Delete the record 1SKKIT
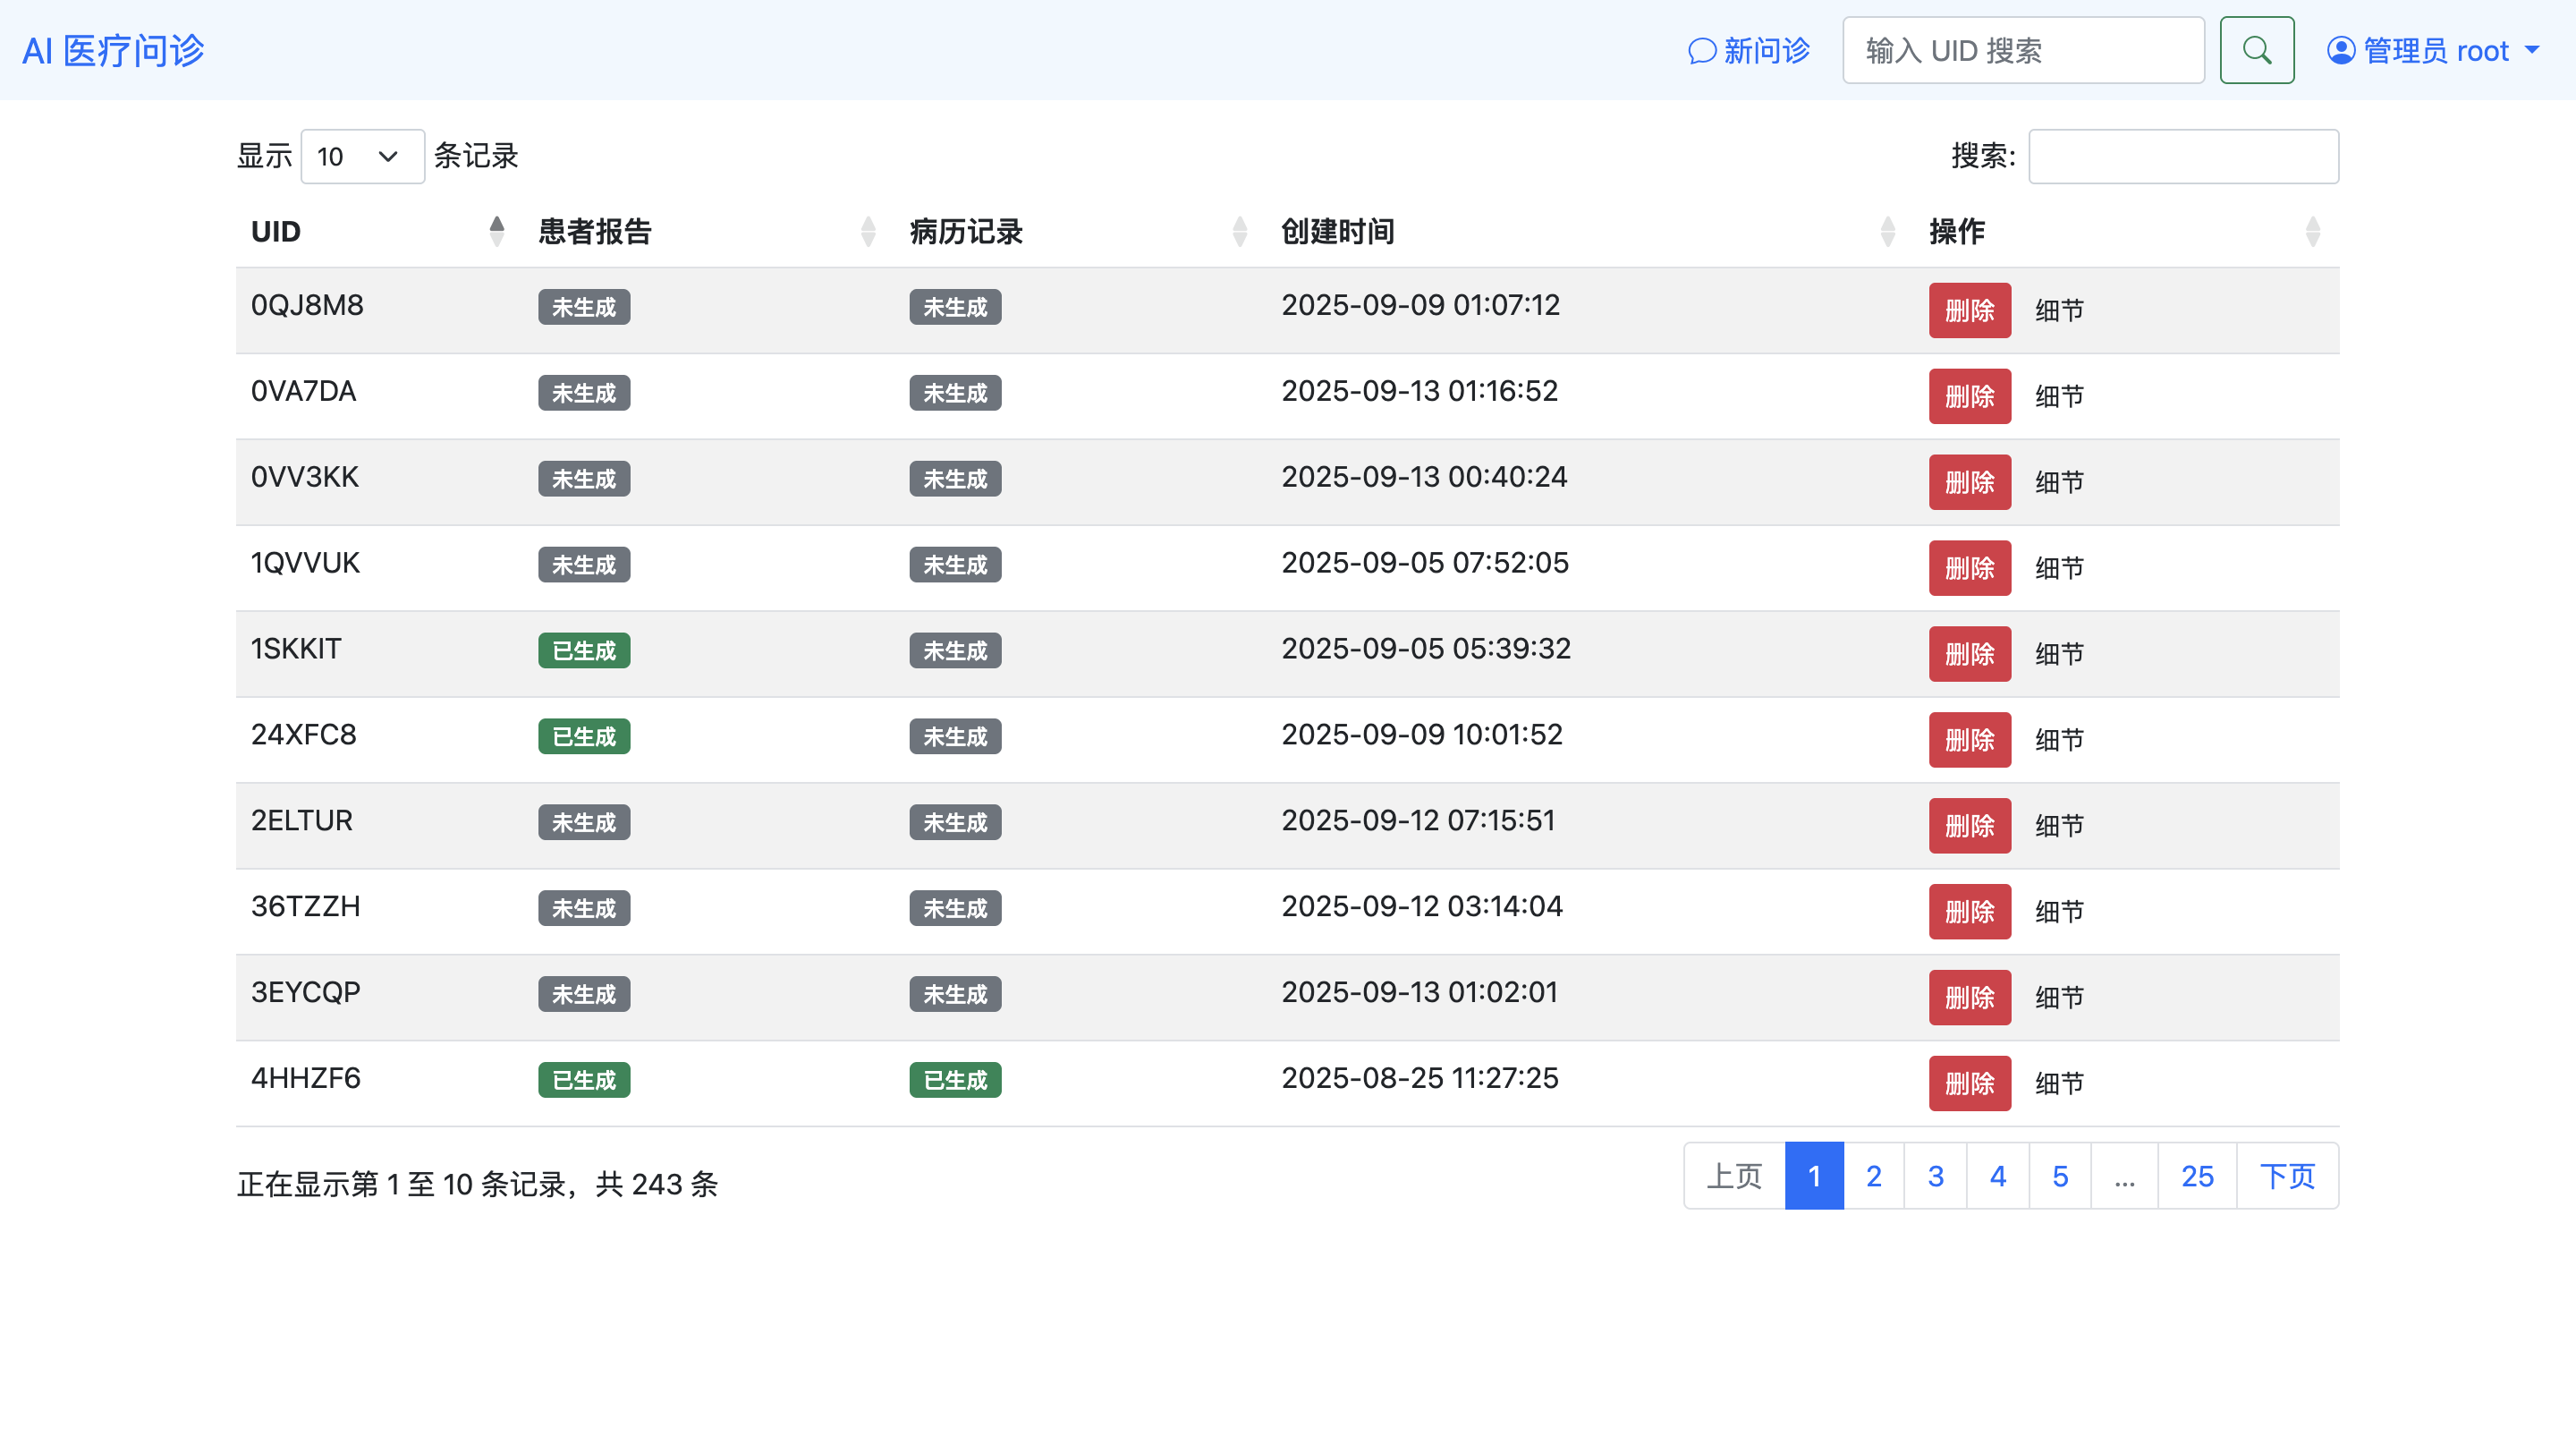Screen dimensions: 2576x1453 coord(1969,654)
